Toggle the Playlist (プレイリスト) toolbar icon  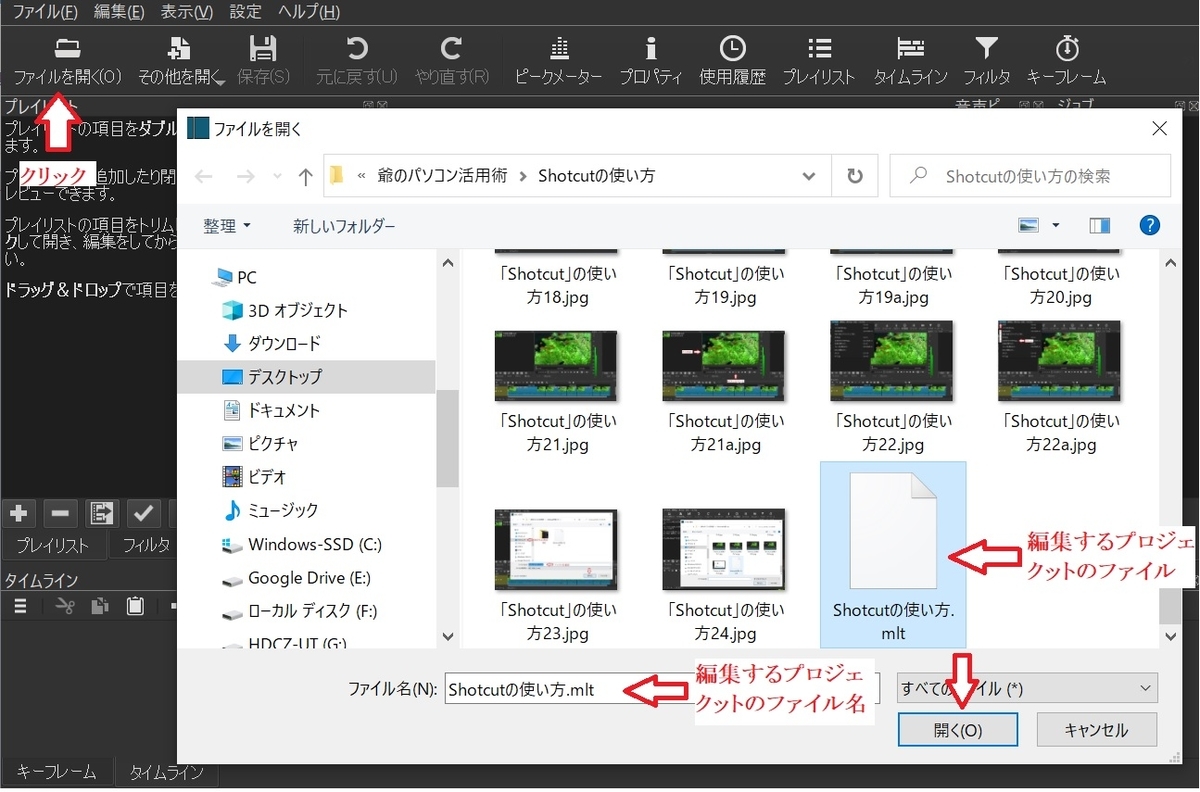coord(819,48)
